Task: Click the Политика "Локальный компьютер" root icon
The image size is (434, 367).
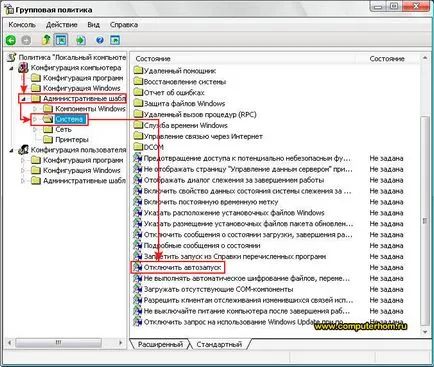Action: click(12, 57)
